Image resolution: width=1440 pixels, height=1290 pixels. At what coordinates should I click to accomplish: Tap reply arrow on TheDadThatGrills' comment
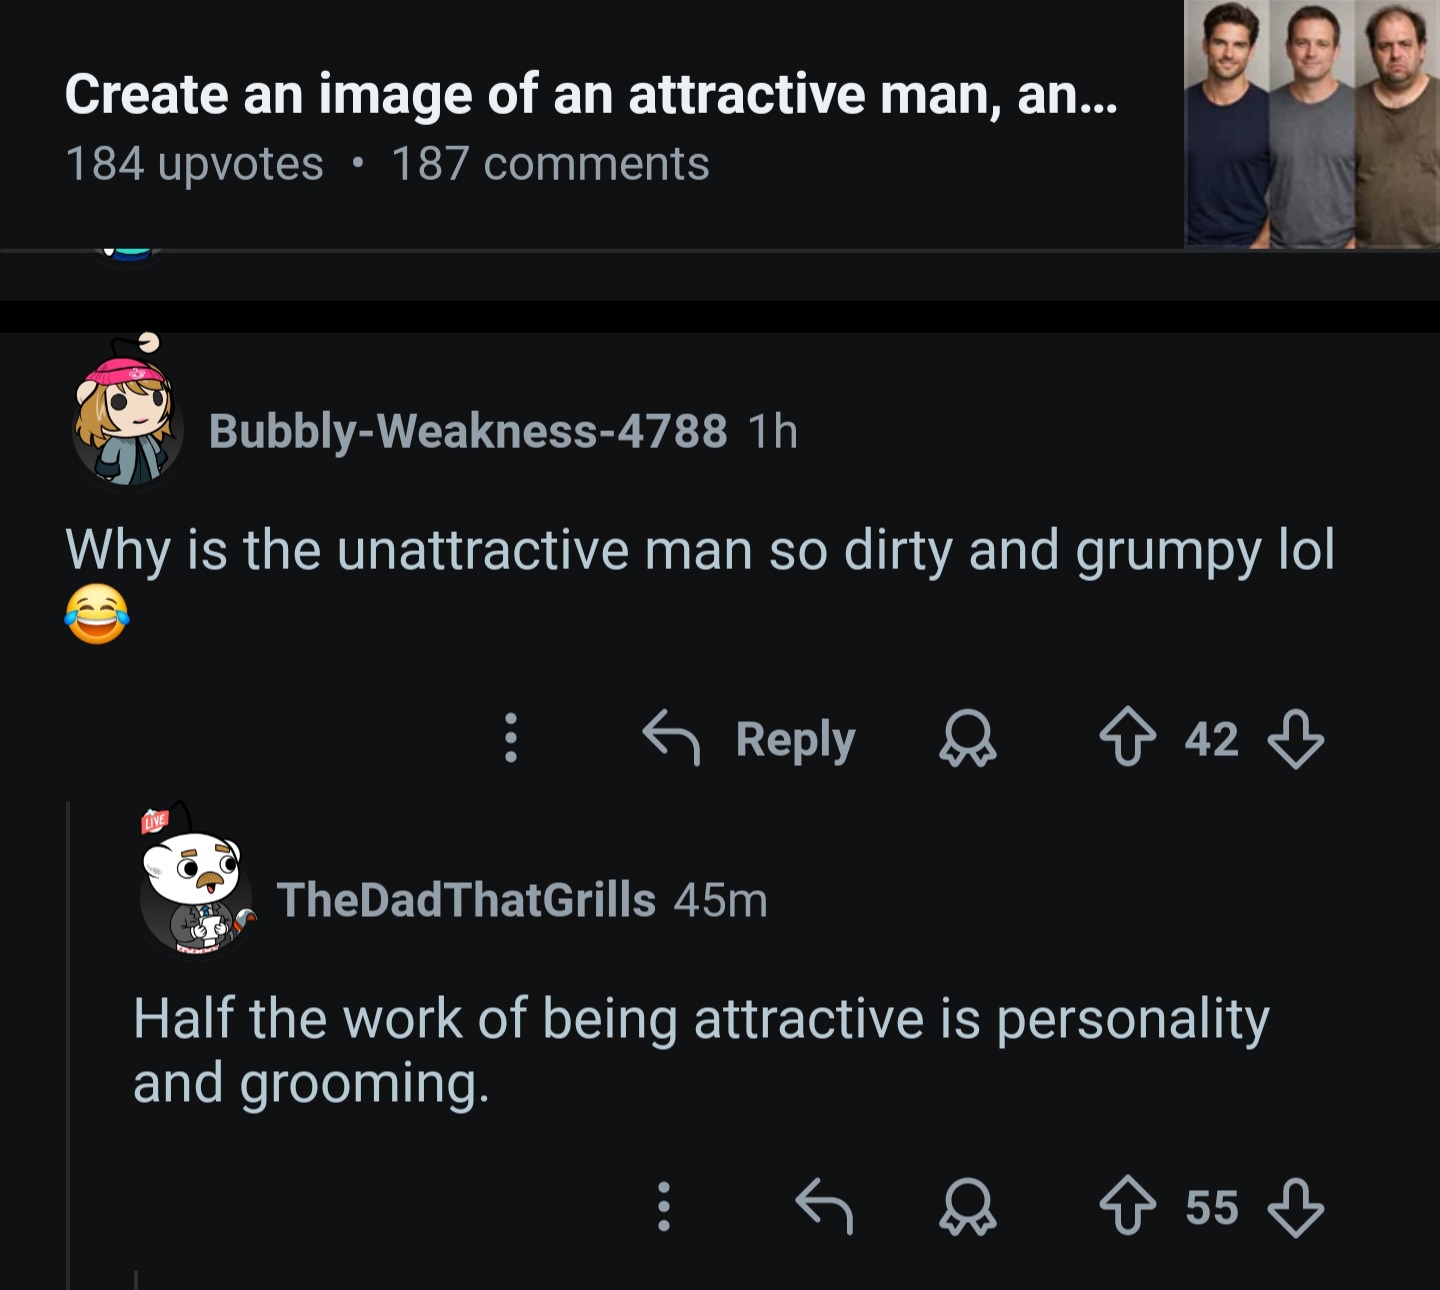(824, 1207)
